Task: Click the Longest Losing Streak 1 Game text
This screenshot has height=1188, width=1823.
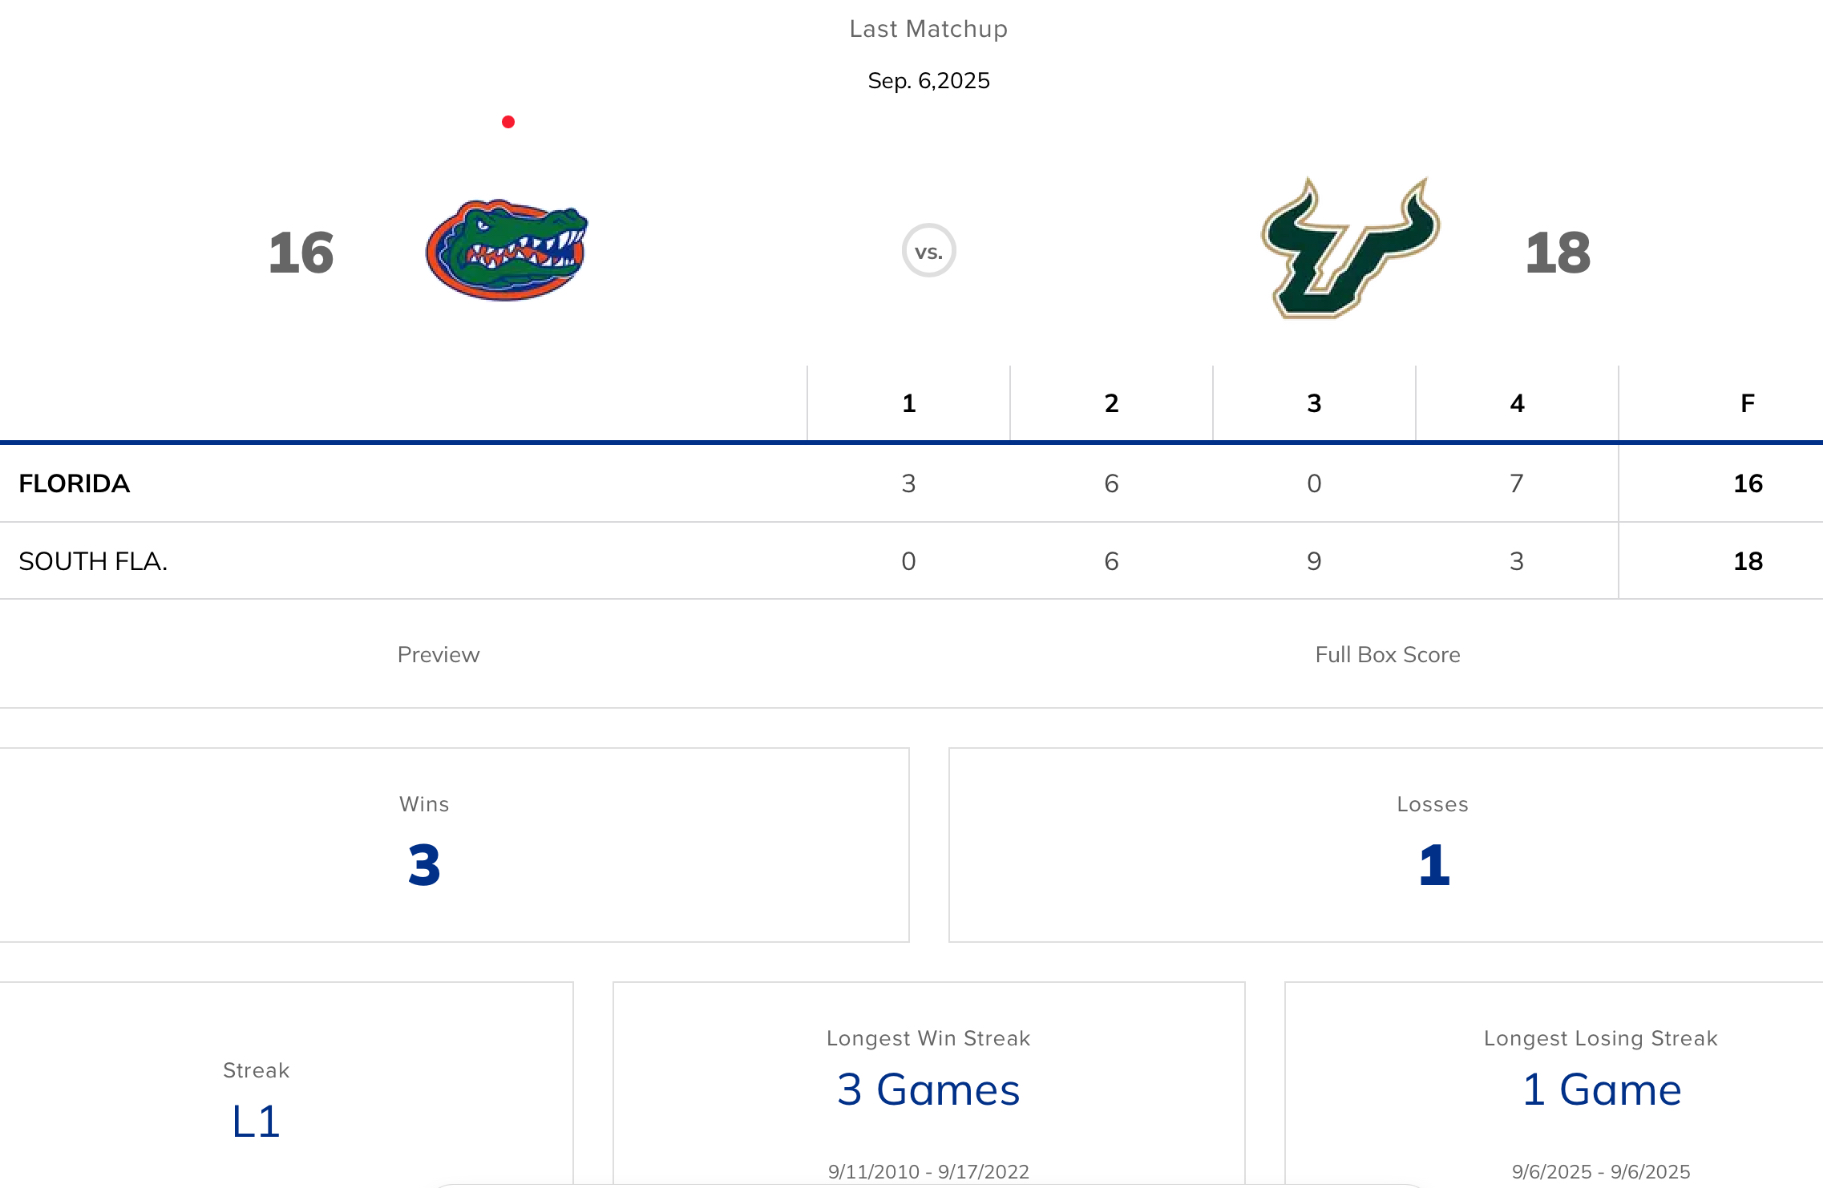Action: [1601, 1090]
